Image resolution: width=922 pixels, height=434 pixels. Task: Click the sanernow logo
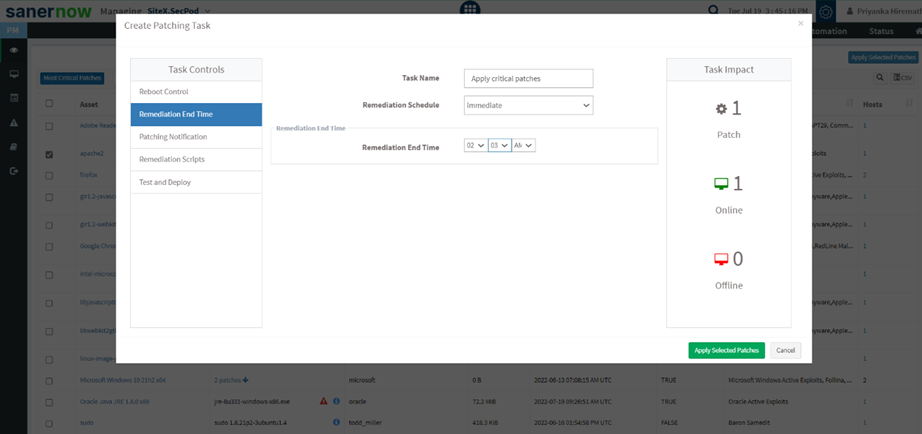point(48,11)
